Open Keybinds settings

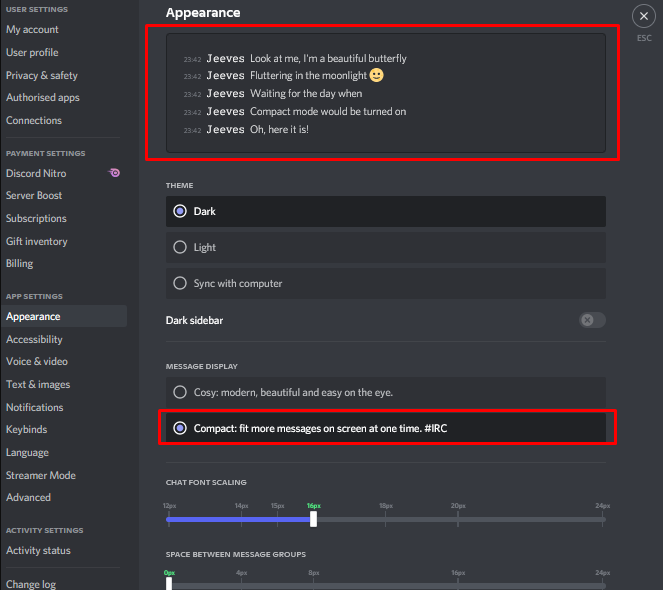pyautogui.click(x=27, y=429)
